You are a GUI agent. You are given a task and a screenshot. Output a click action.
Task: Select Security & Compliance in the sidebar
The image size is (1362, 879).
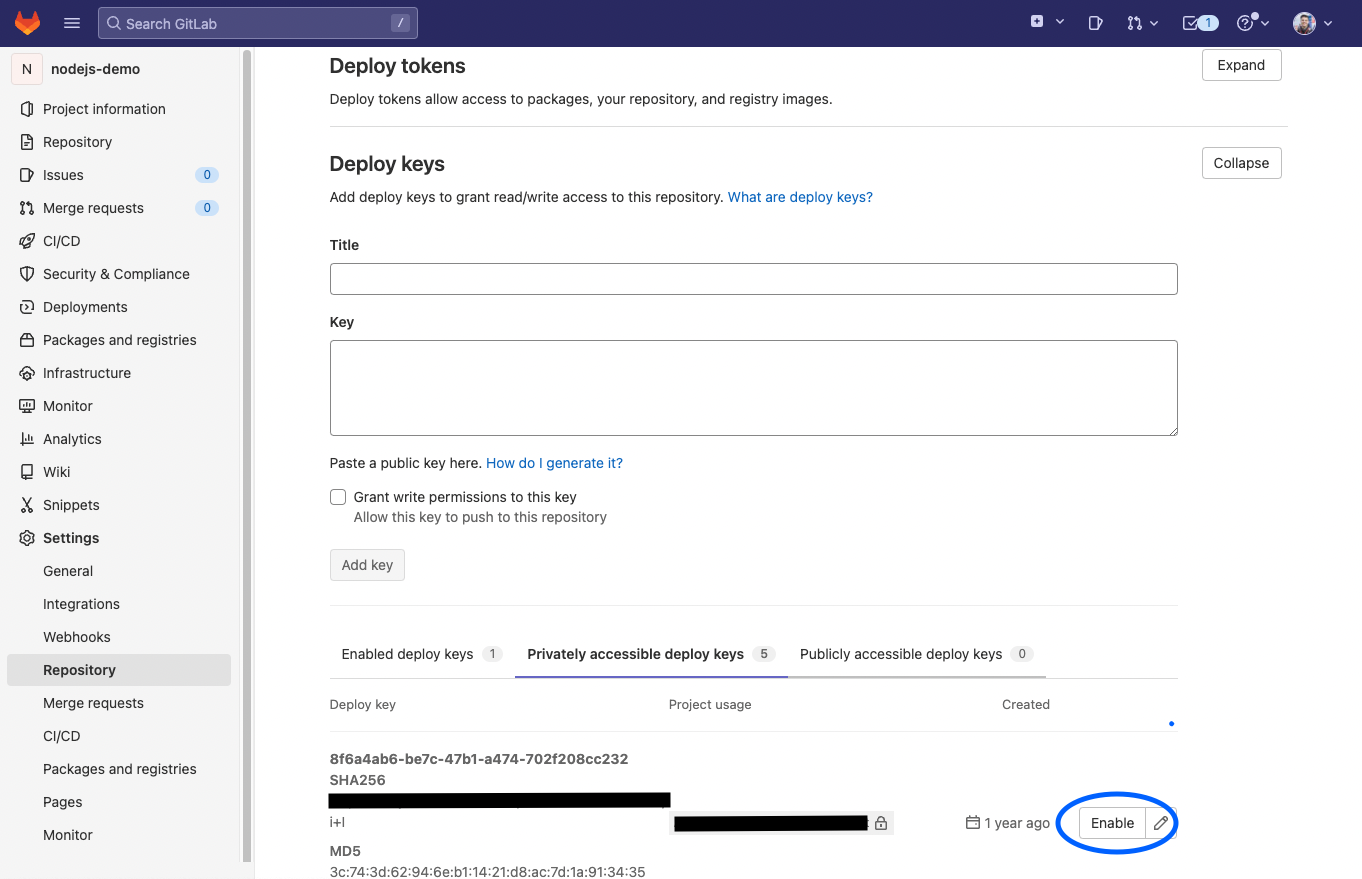tap(114, 273)
